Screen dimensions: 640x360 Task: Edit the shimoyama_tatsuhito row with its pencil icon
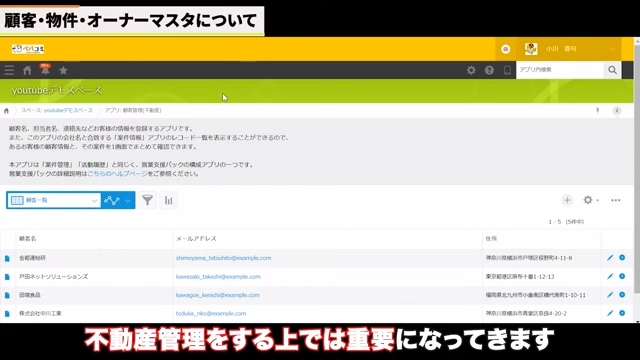coord(610,258)
